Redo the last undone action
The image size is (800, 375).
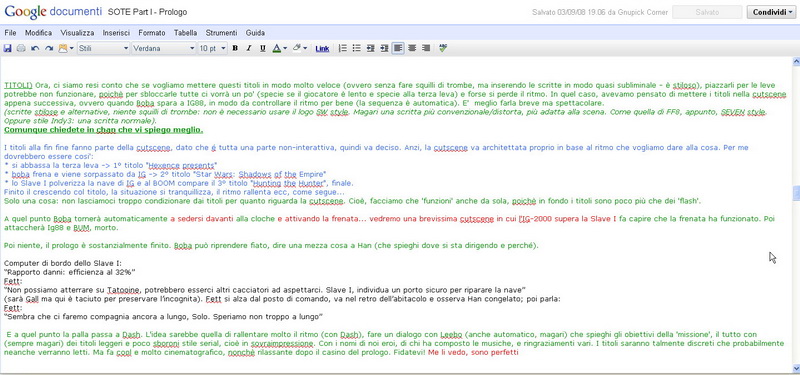pos(49,48)
